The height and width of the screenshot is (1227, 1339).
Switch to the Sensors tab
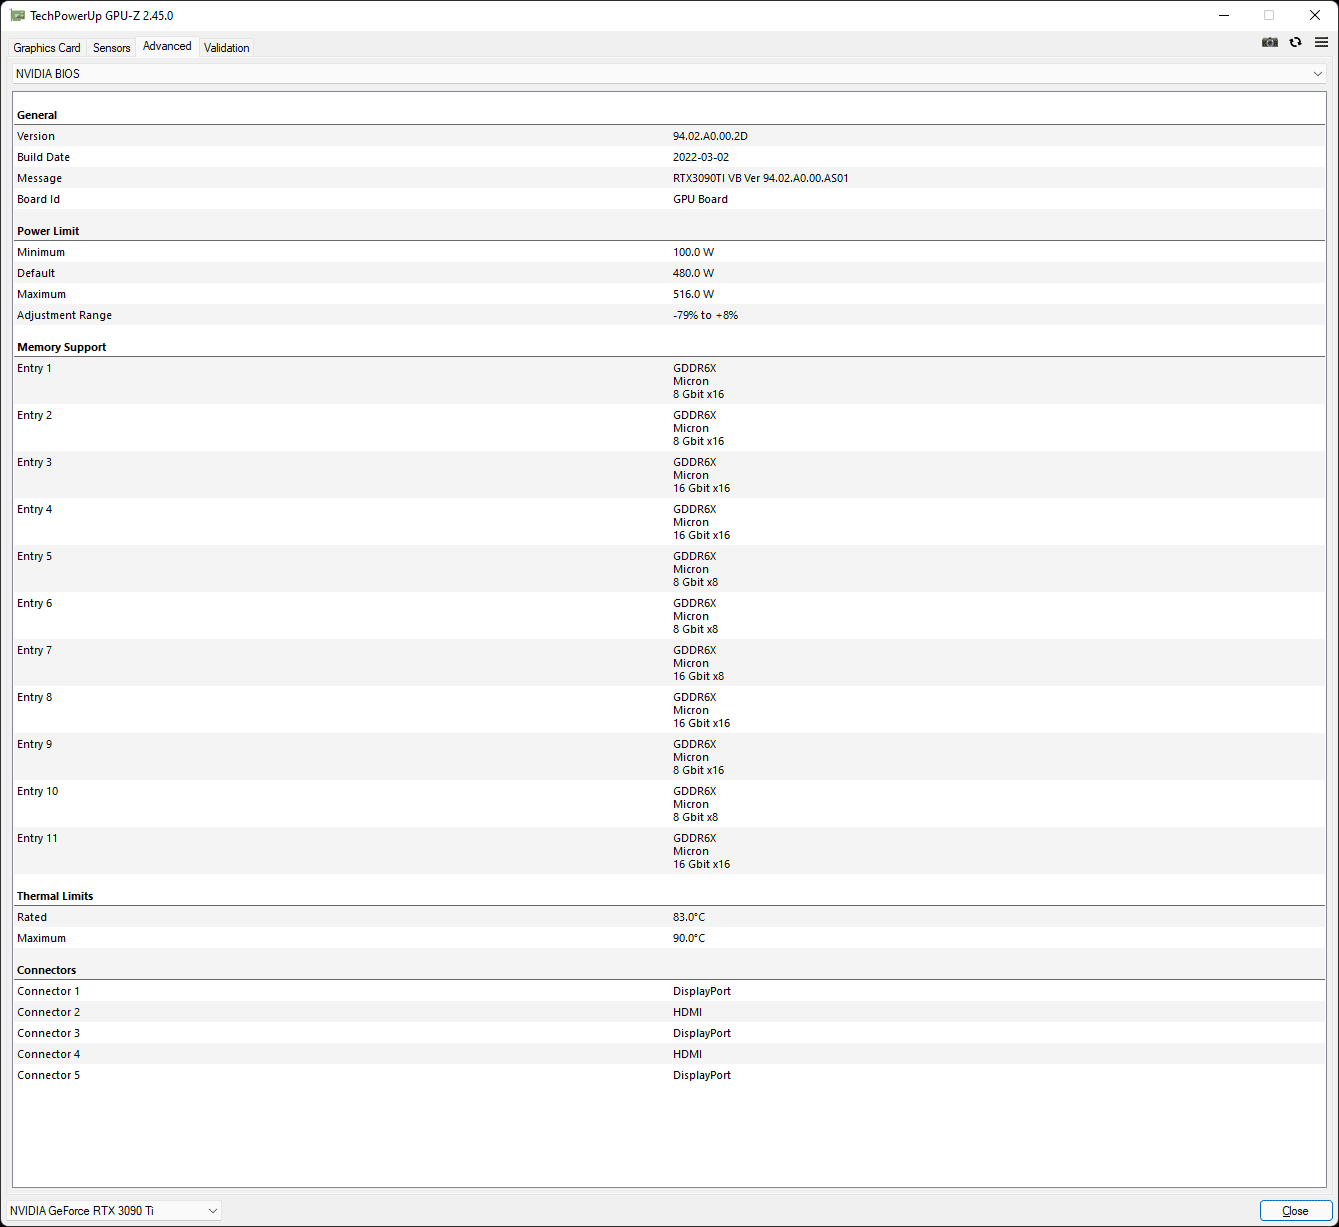click(x=112, y=48)
